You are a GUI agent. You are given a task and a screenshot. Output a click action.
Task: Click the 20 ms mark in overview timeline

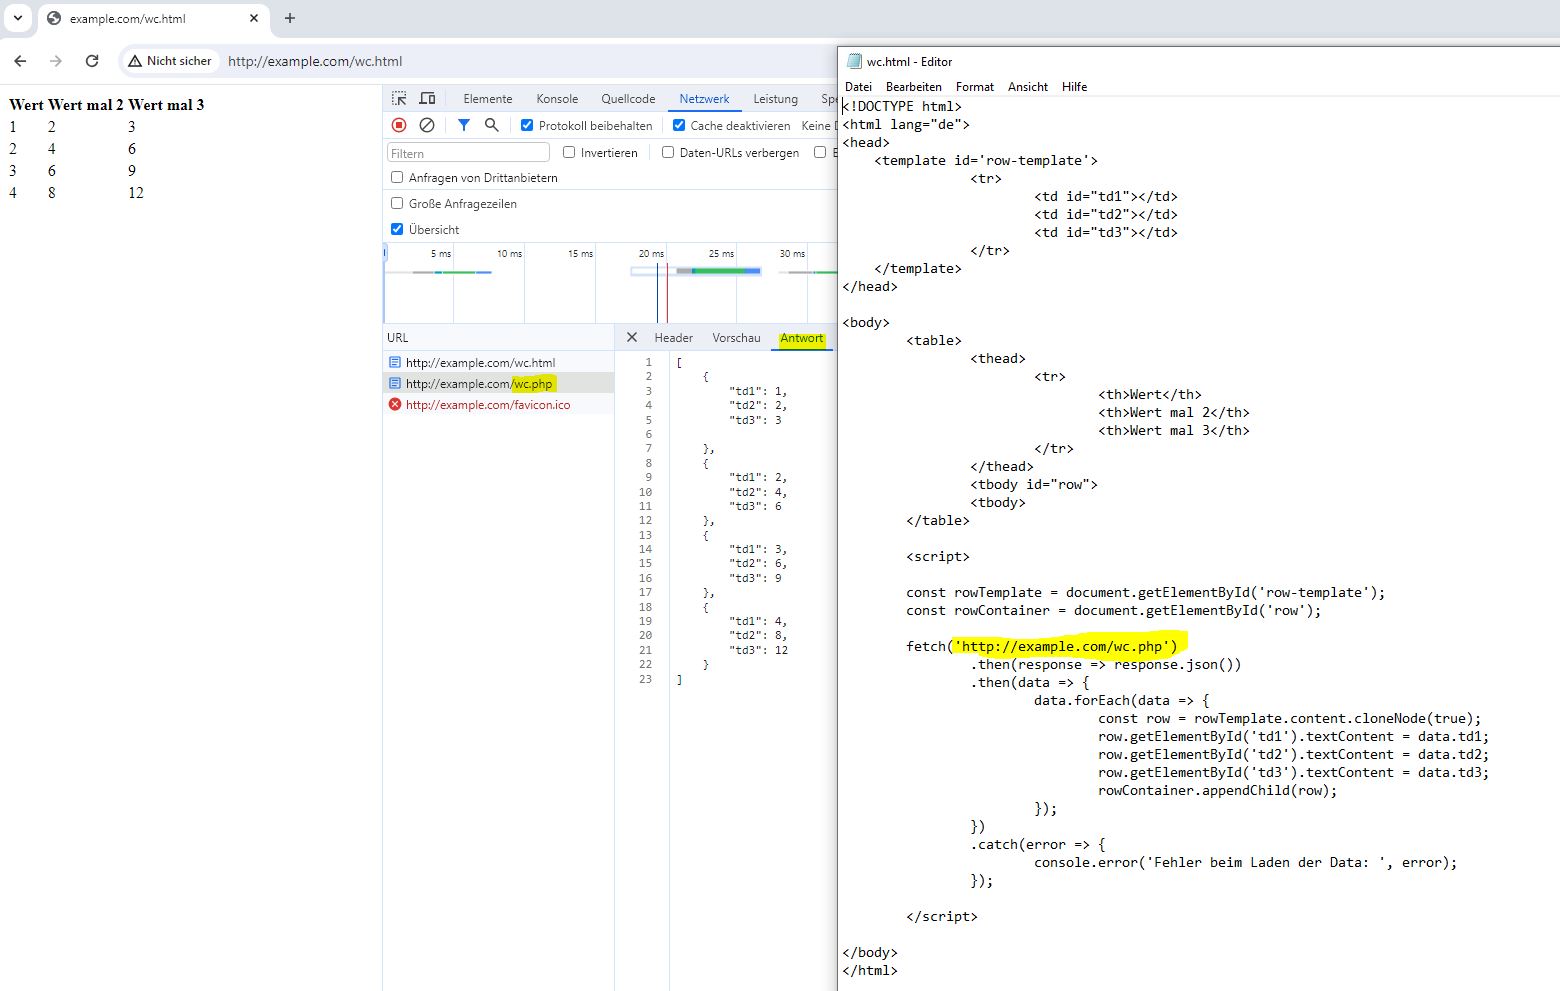click(651, 254)
